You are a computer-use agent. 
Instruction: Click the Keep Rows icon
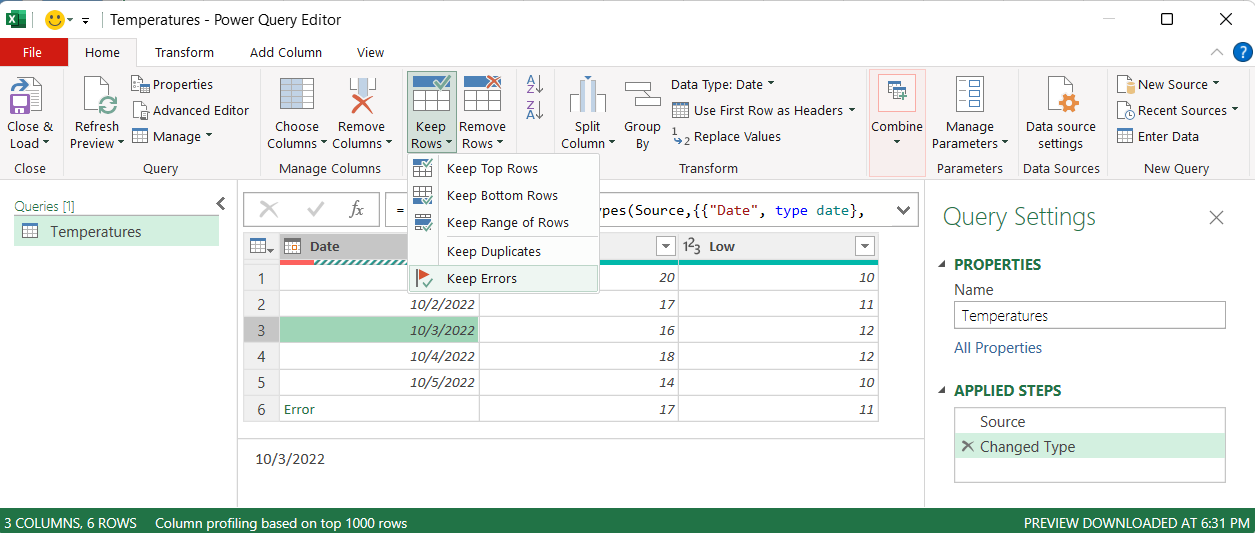(432, 94)
